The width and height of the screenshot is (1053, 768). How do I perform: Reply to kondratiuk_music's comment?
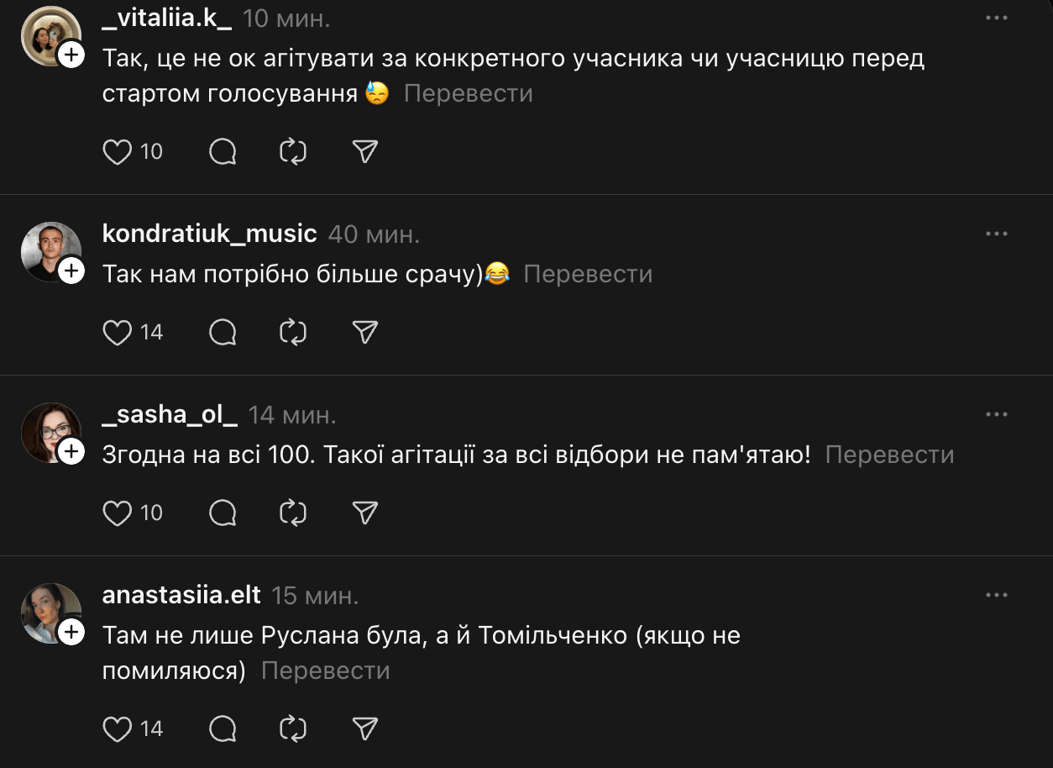pyautogui.click(x=222, y=332)
